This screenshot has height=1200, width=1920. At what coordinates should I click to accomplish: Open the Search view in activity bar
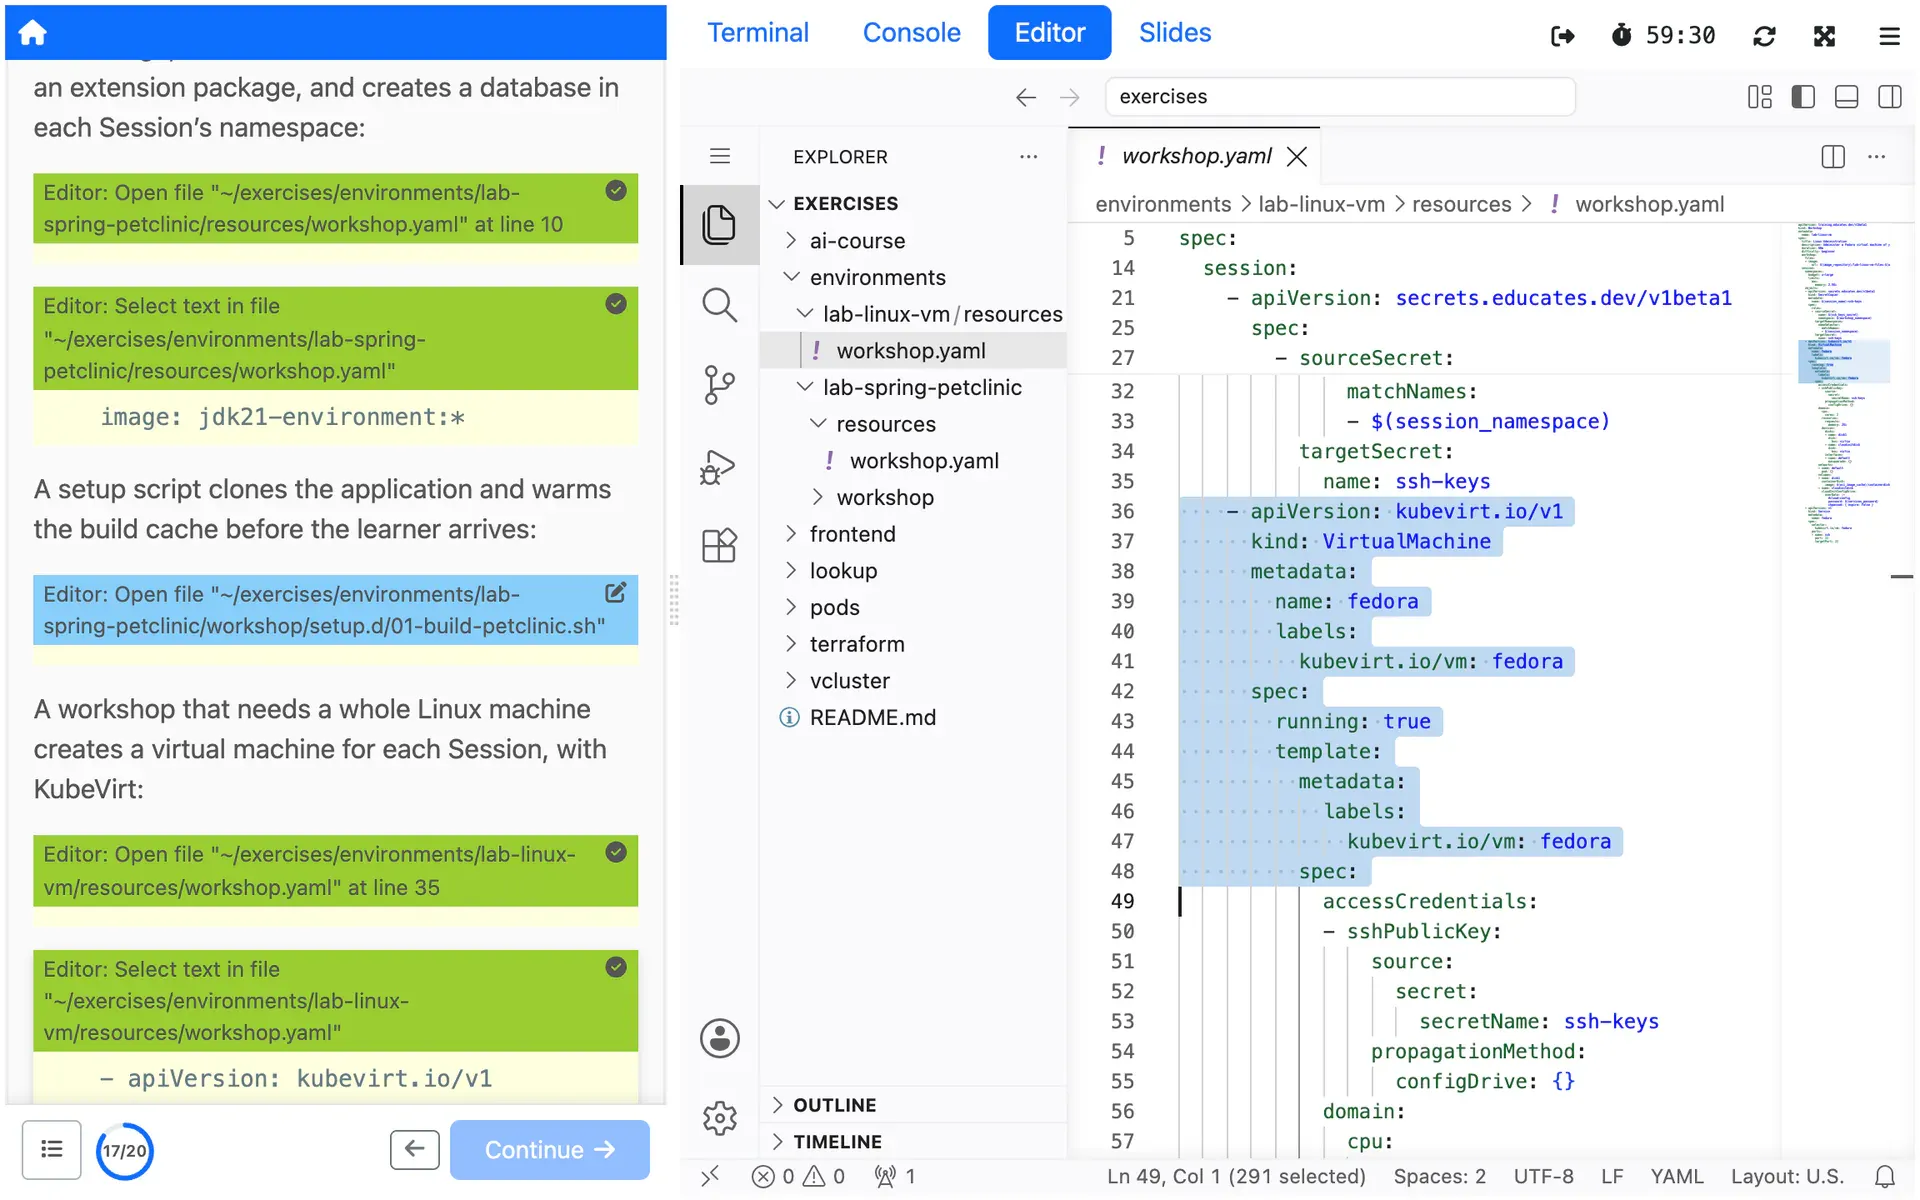coord(719,305)
